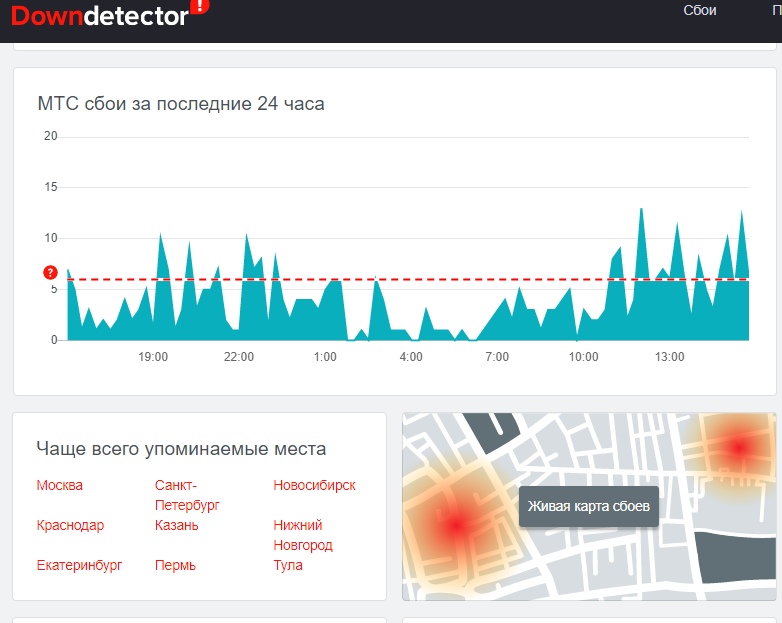Open the Краснодар location link
This screenshot has height=623, width=782.
pyautogui.click(x=70, y=525)
